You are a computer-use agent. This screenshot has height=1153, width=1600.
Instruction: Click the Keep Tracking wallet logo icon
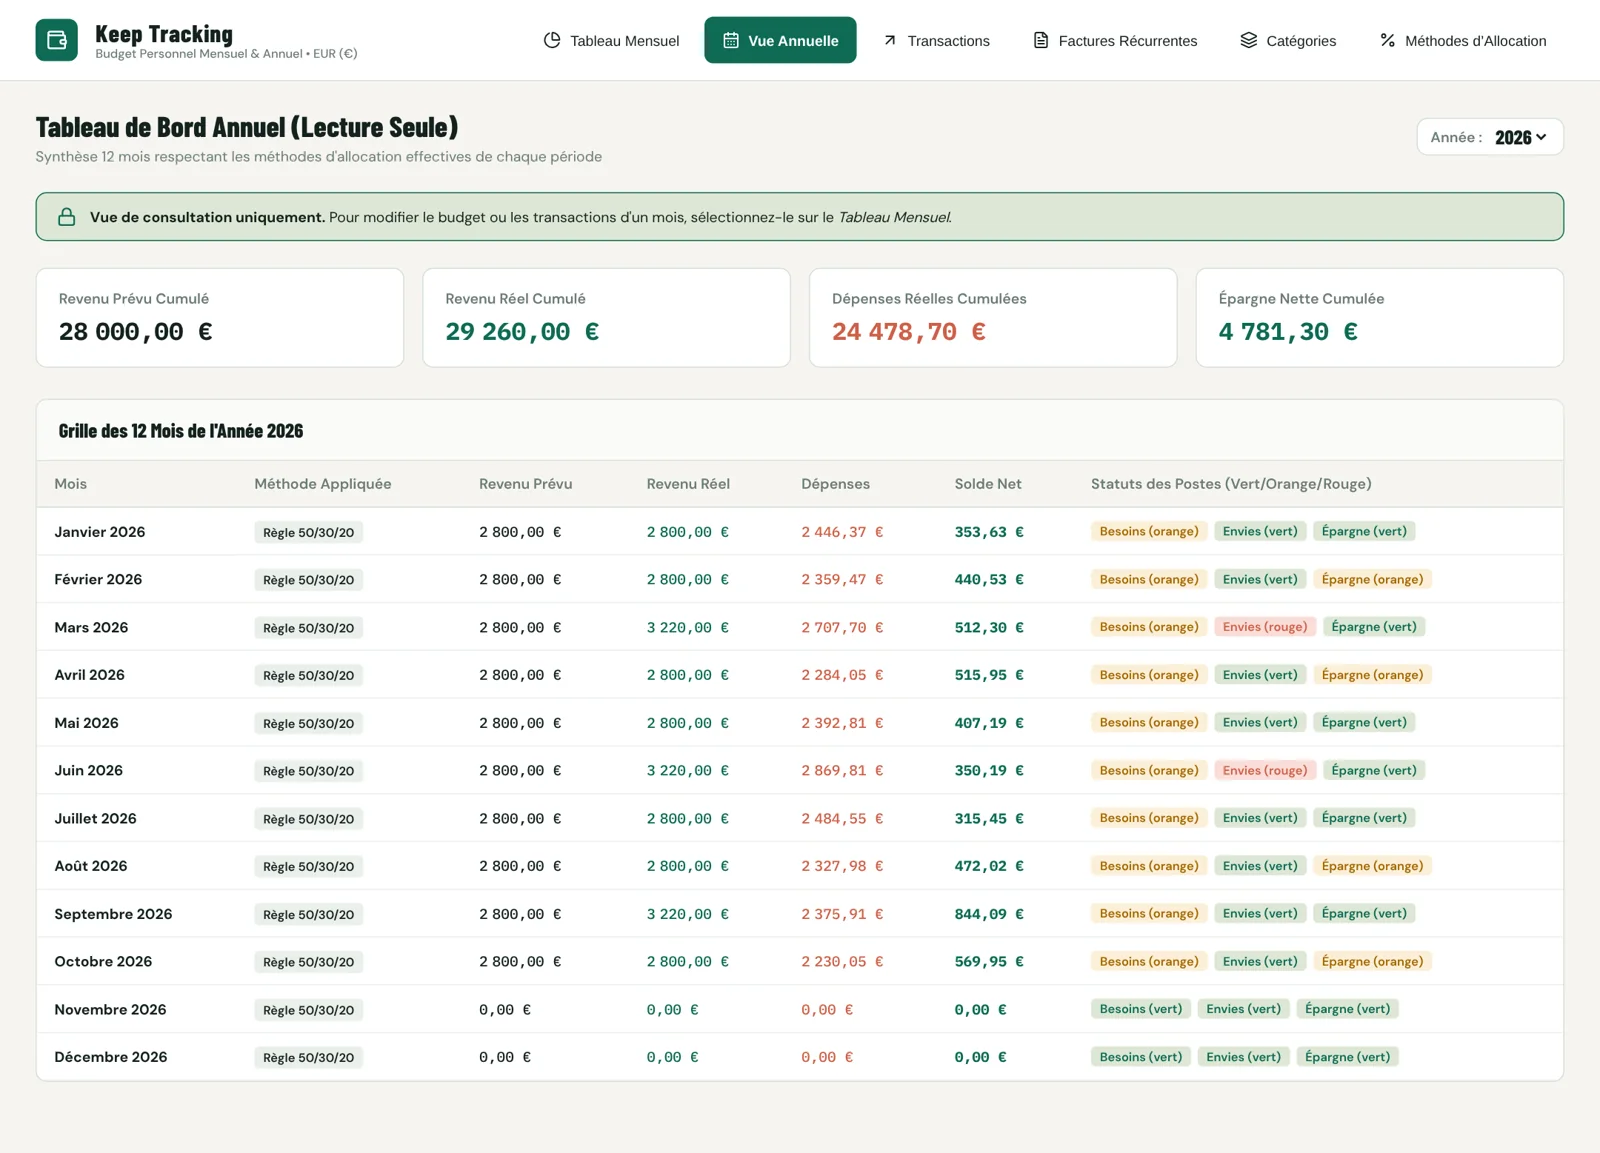point(56,40)
